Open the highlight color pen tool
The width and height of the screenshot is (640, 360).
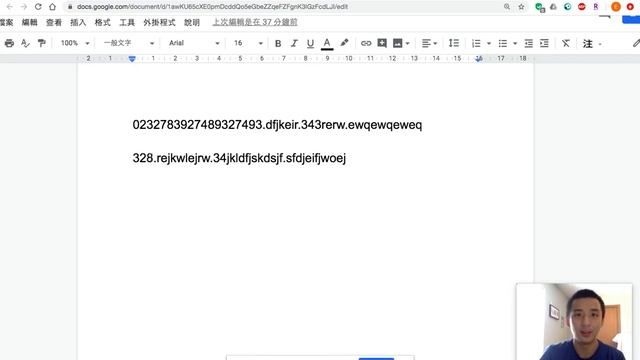(x=344, y=43)
